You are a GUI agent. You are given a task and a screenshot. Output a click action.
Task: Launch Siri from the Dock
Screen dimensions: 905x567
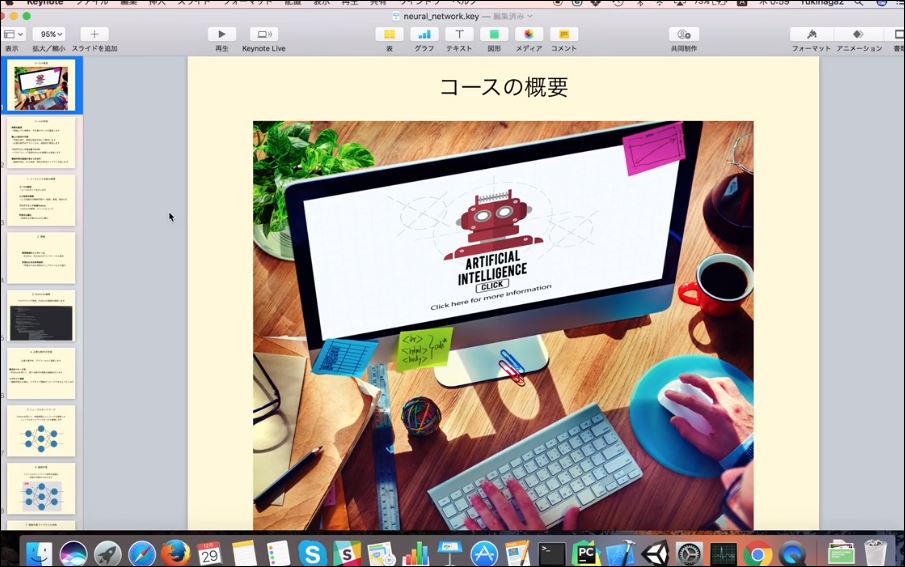(73, 554)
